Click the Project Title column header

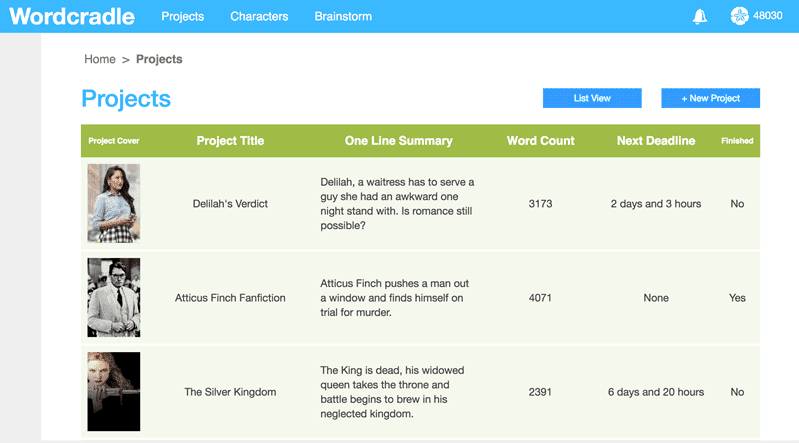coord(230,141)
